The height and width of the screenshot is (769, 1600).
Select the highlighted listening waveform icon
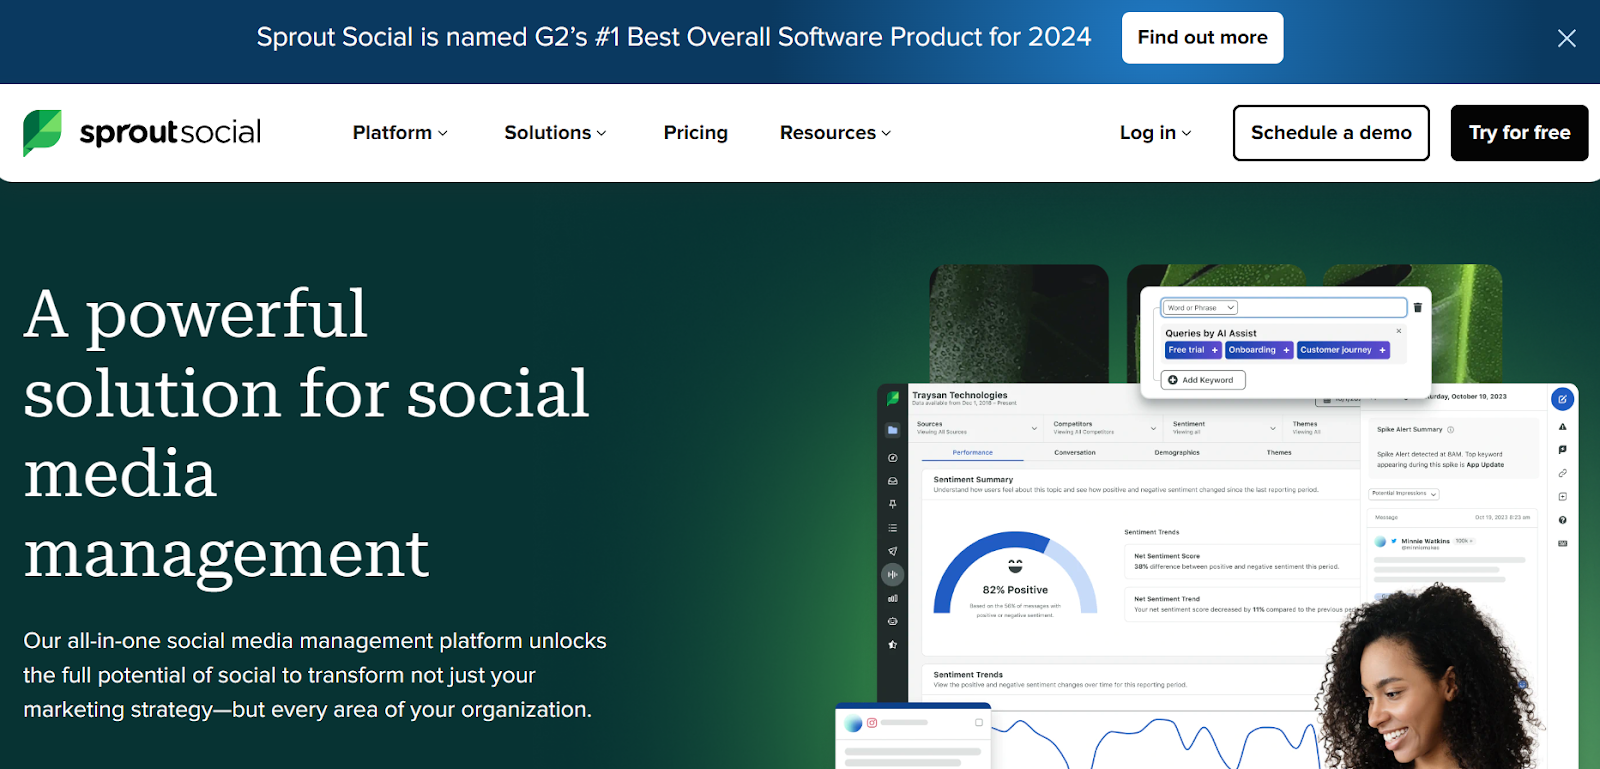[893, 574]
